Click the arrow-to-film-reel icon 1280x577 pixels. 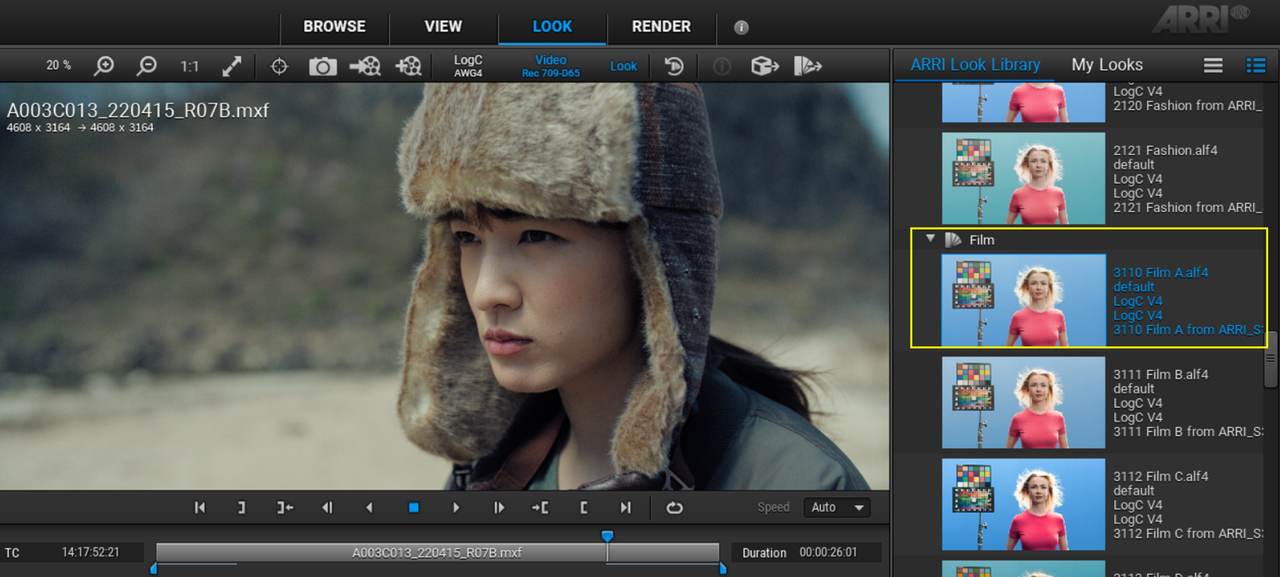click(365, 66)
